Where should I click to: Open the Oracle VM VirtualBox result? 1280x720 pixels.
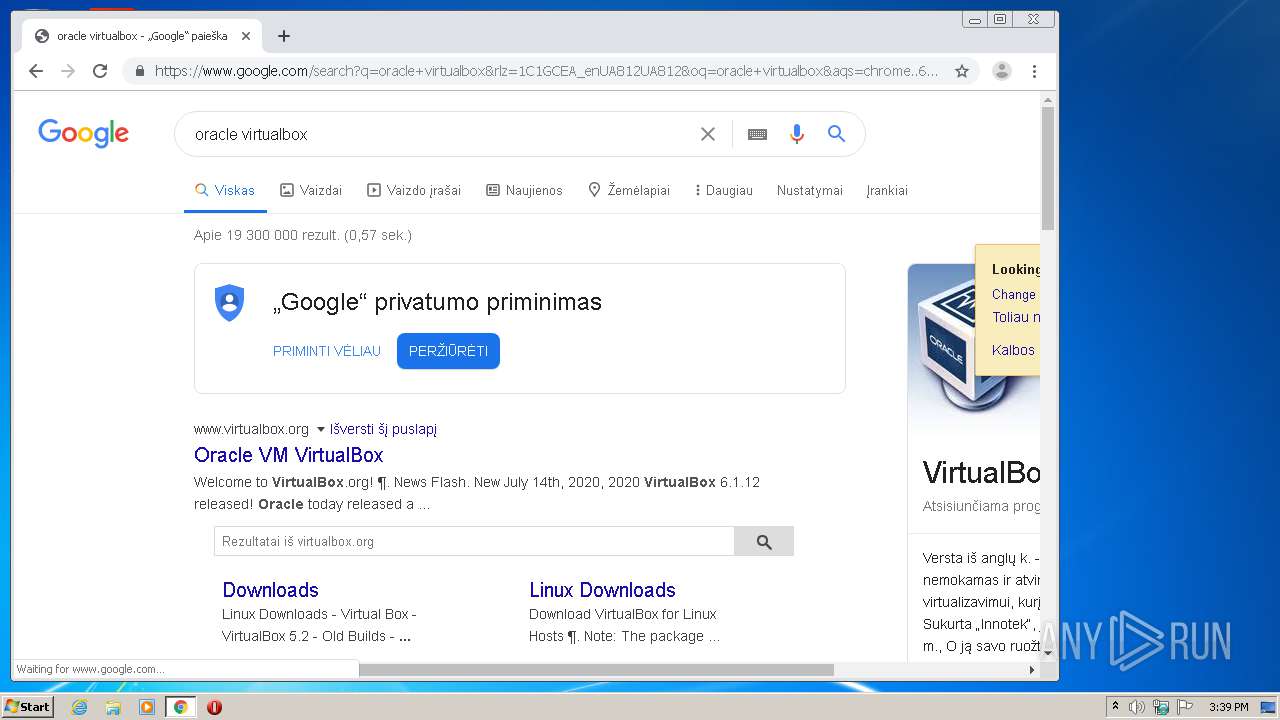point(289,455)
